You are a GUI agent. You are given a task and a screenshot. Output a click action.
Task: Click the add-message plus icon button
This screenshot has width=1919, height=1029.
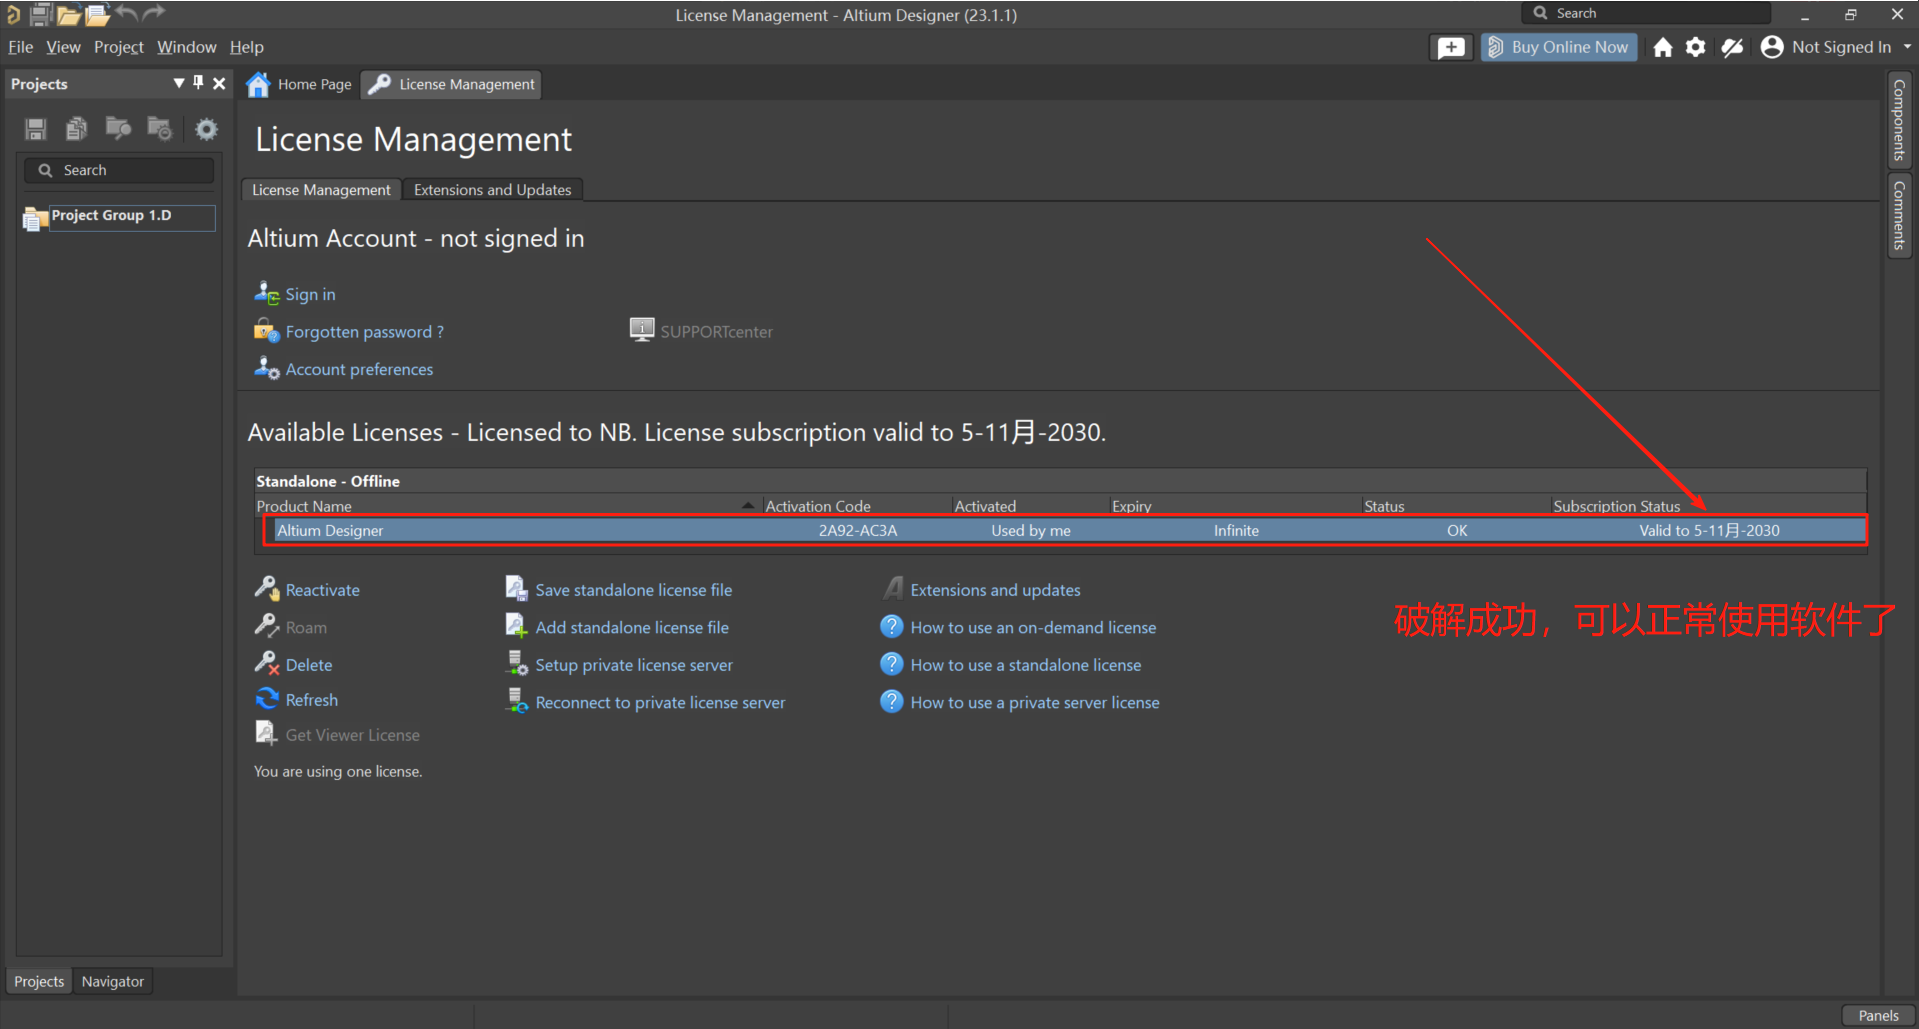1450,47
